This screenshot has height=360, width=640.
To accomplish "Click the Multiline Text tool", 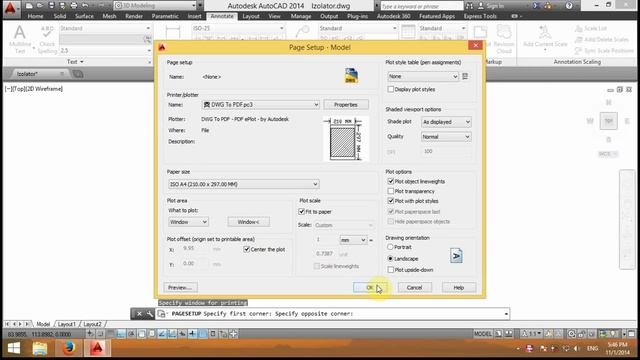I will (20, 39).
